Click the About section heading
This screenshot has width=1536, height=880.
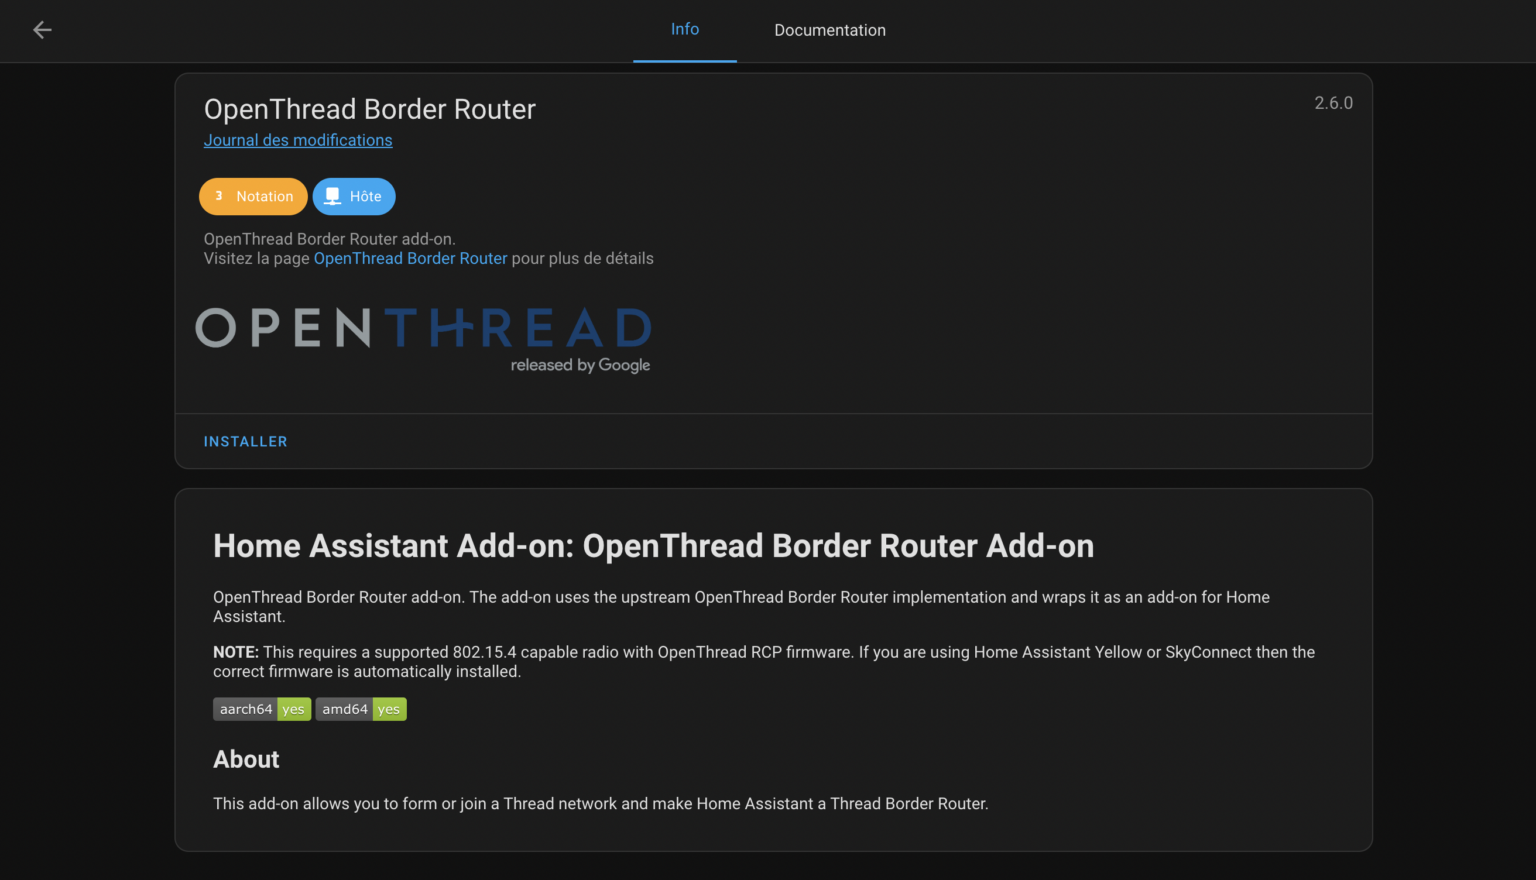[x=246, y=759]
